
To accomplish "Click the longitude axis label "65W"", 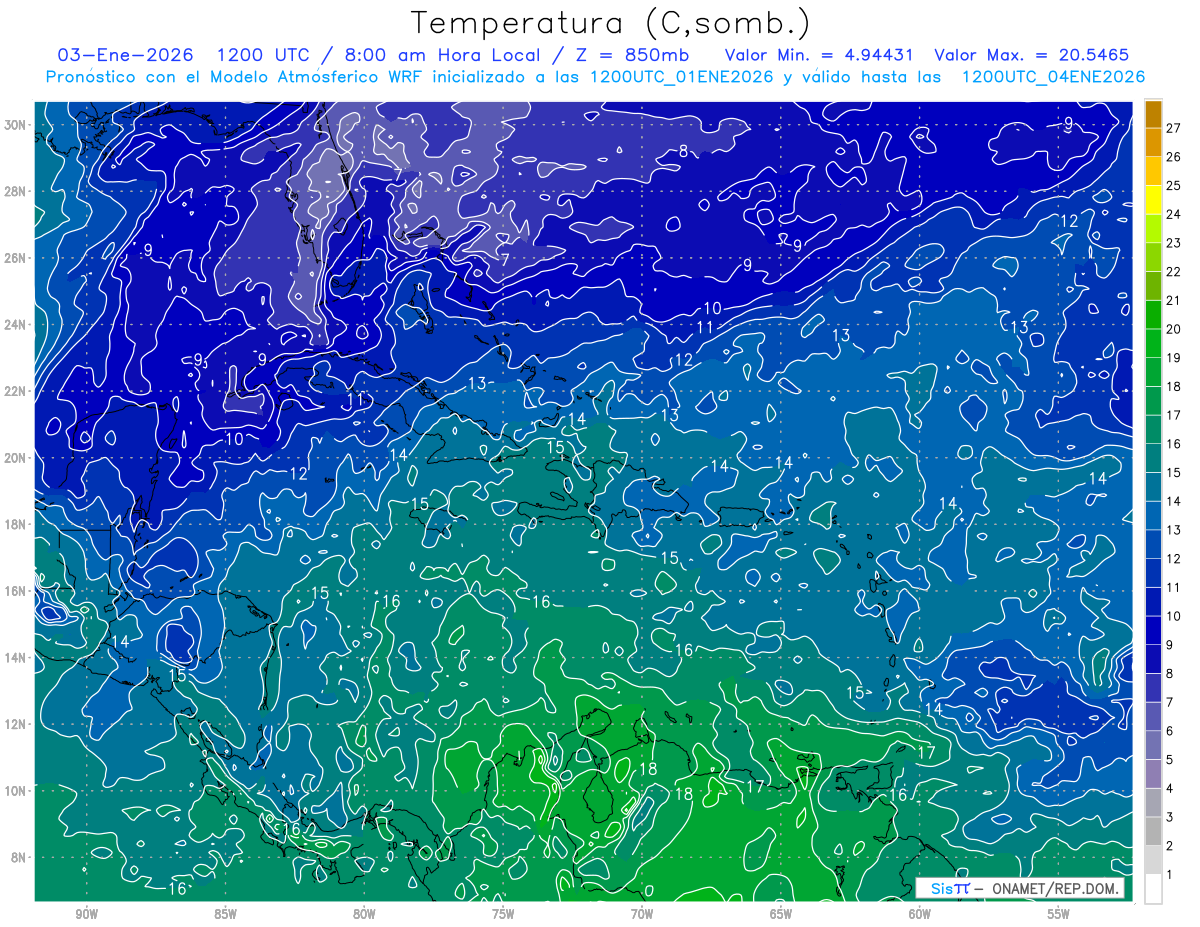I will [781, 914].
